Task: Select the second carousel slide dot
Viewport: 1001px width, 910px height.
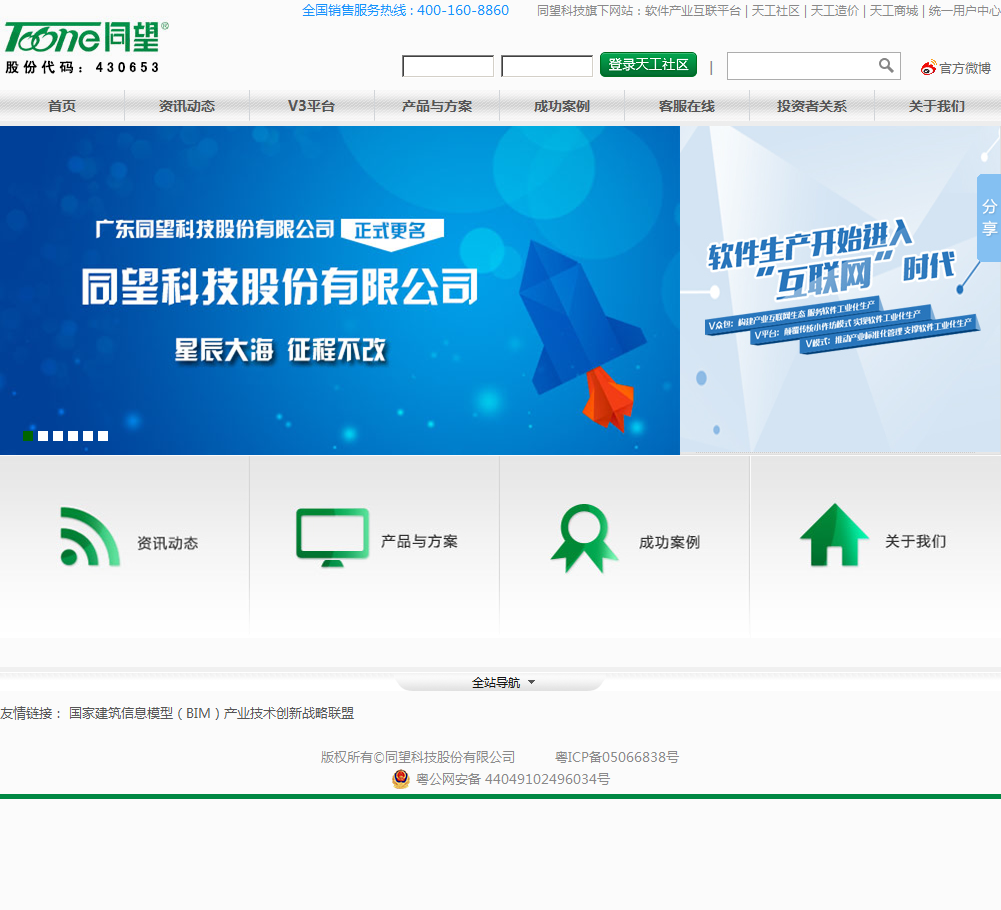Action: [x=43, y=436]
